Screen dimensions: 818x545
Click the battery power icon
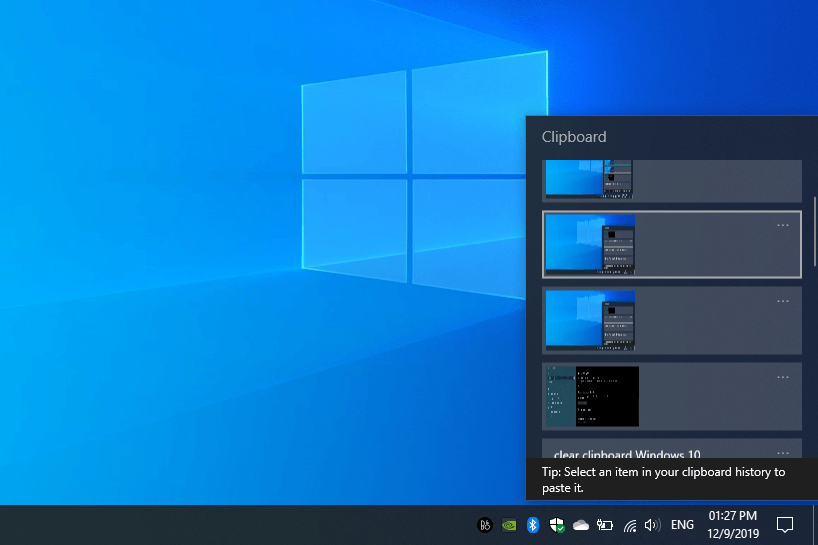[605, 525]
